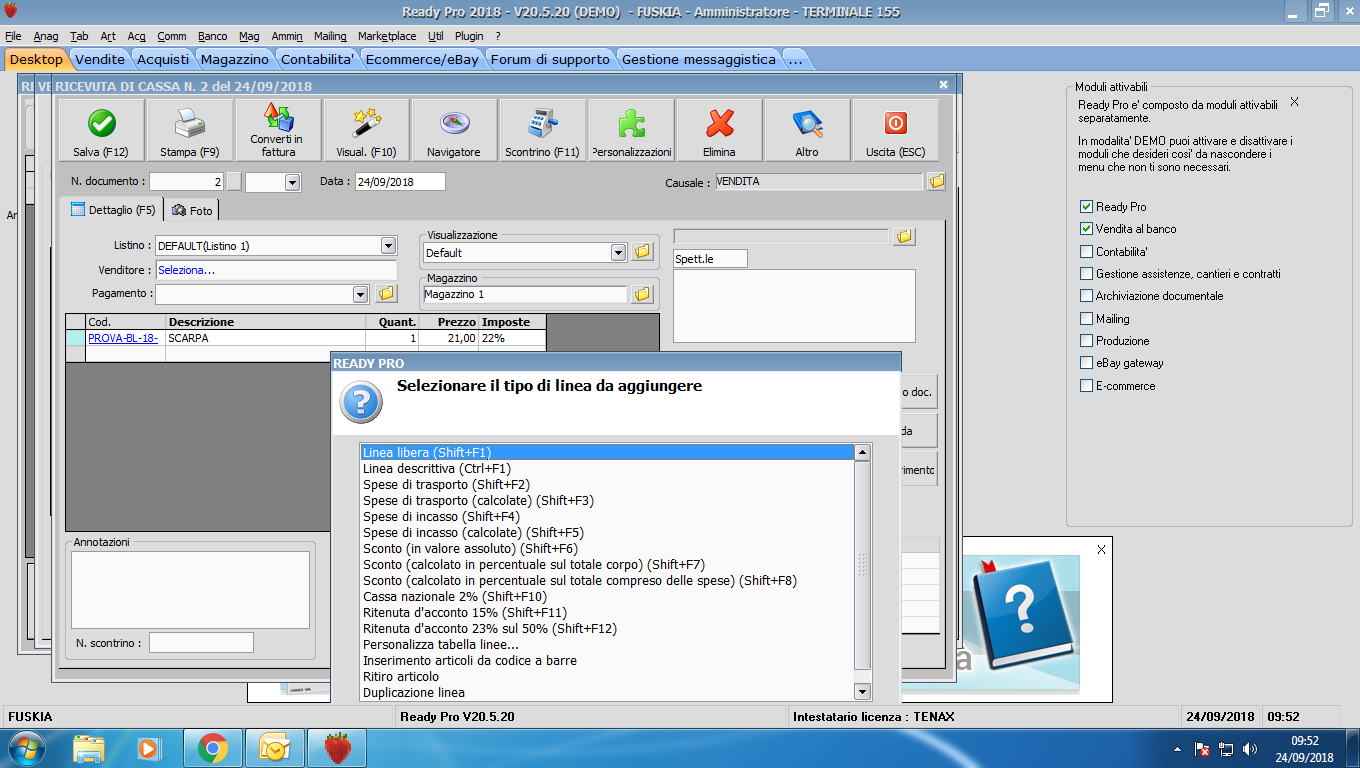Switch to the Vendite tab

click(100, 59)
